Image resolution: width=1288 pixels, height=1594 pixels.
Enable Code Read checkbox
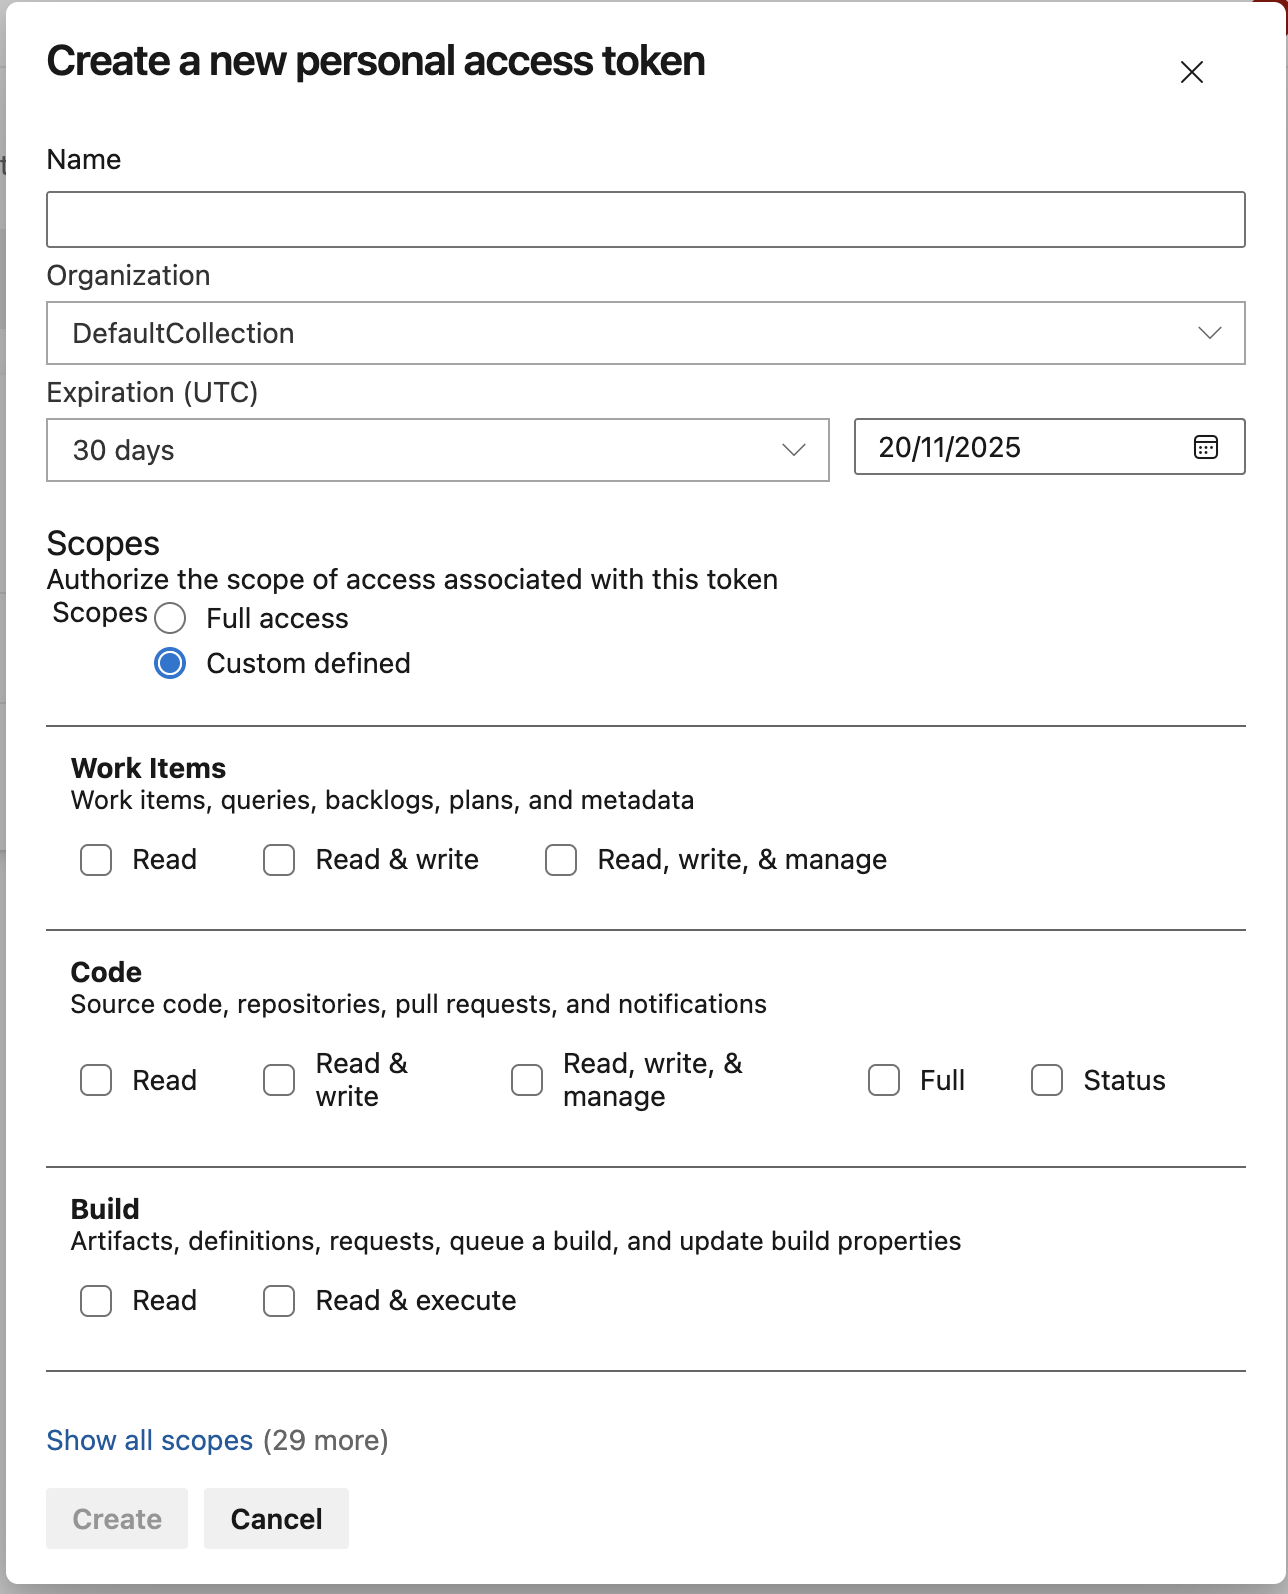(x=96, y=1080)
